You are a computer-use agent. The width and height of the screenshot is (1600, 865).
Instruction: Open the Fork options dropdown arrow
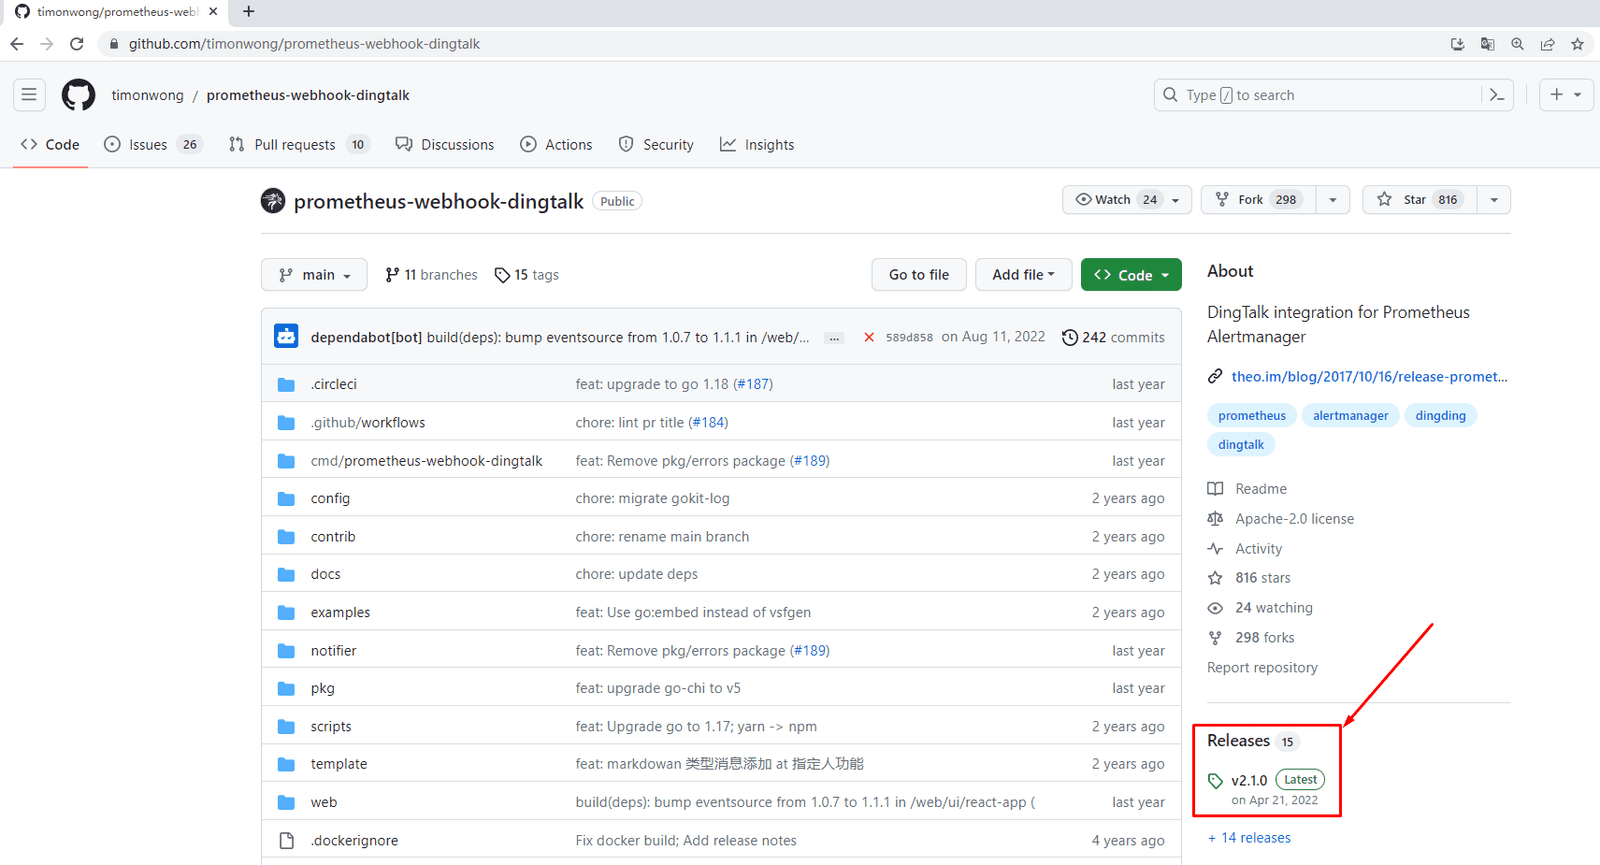1333,200
